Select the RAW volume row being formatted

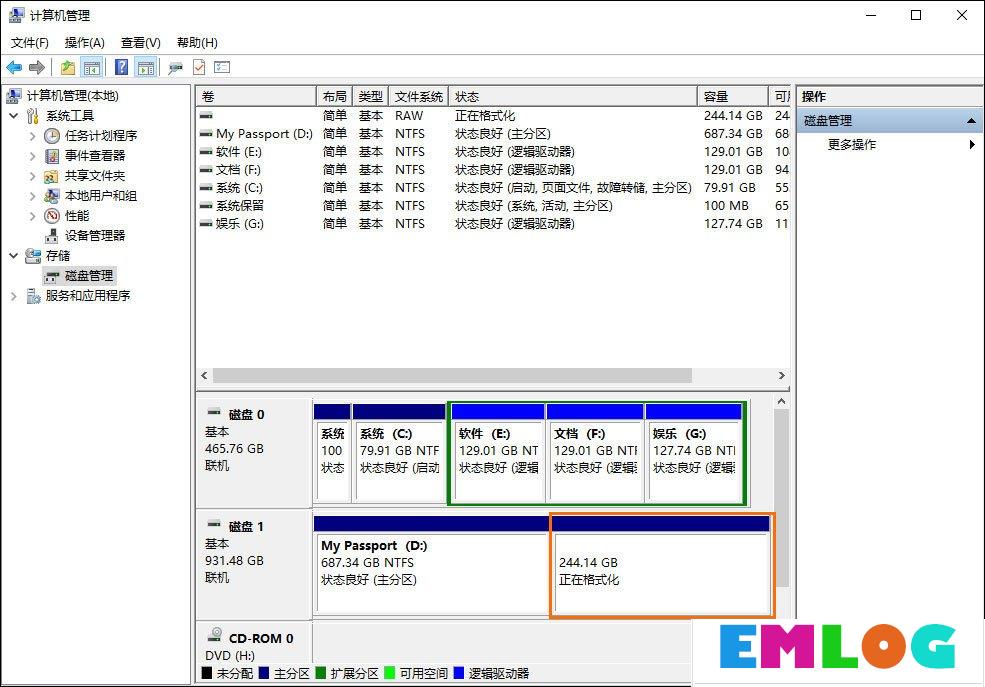coord(493,116)
